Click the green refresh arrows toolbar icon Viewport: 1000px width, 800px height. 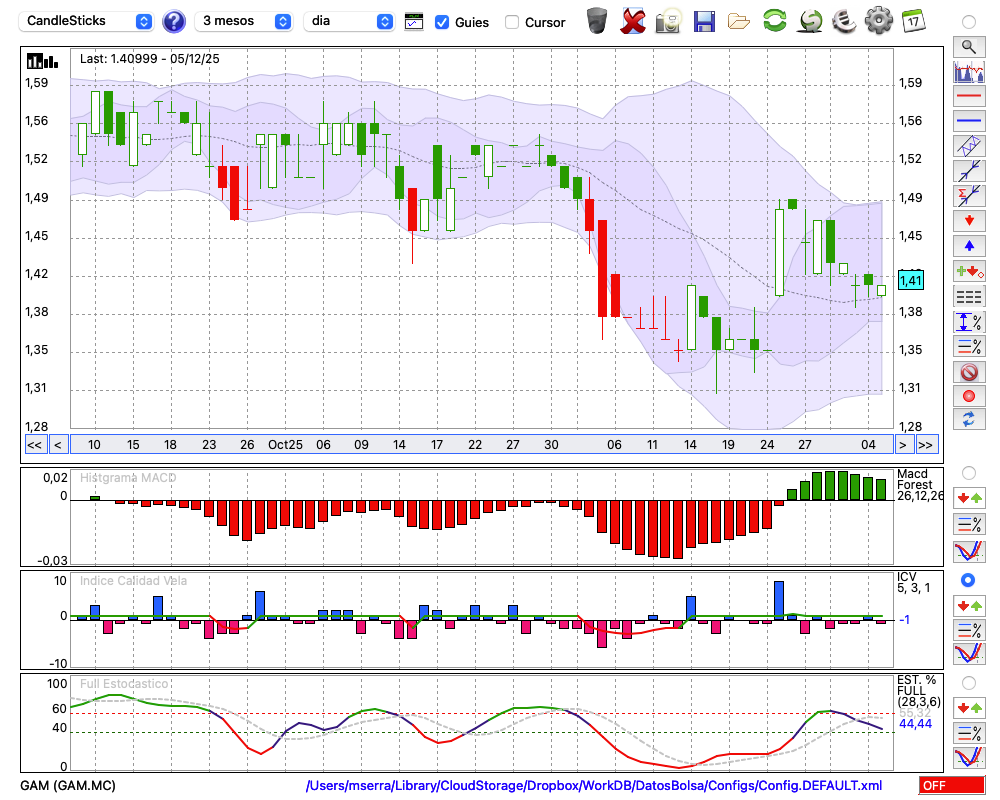[774, 20]
